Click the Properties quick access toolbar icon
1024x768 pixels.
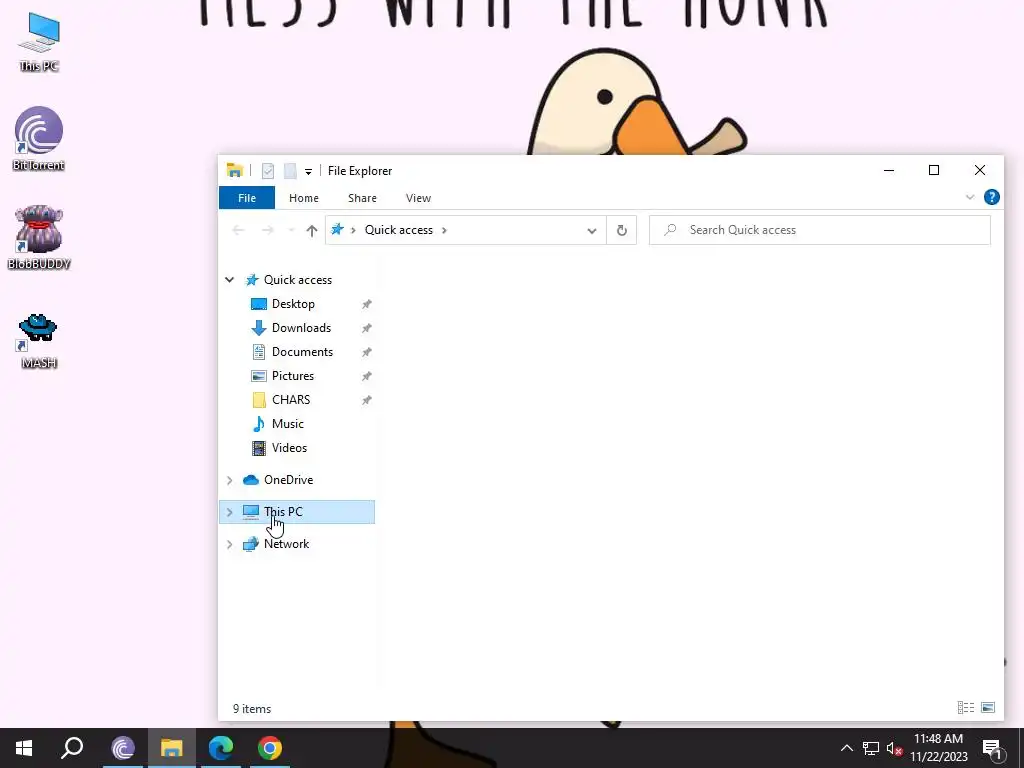click(x=268, y=171)
